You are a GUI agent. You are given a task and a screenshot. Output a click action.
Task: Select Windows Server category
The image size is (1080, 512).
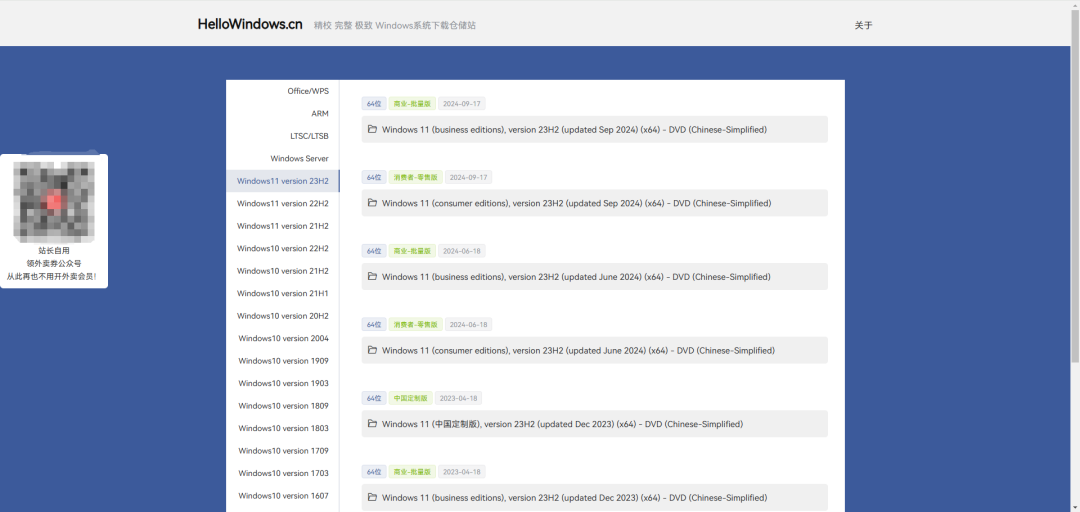(299, 158)
